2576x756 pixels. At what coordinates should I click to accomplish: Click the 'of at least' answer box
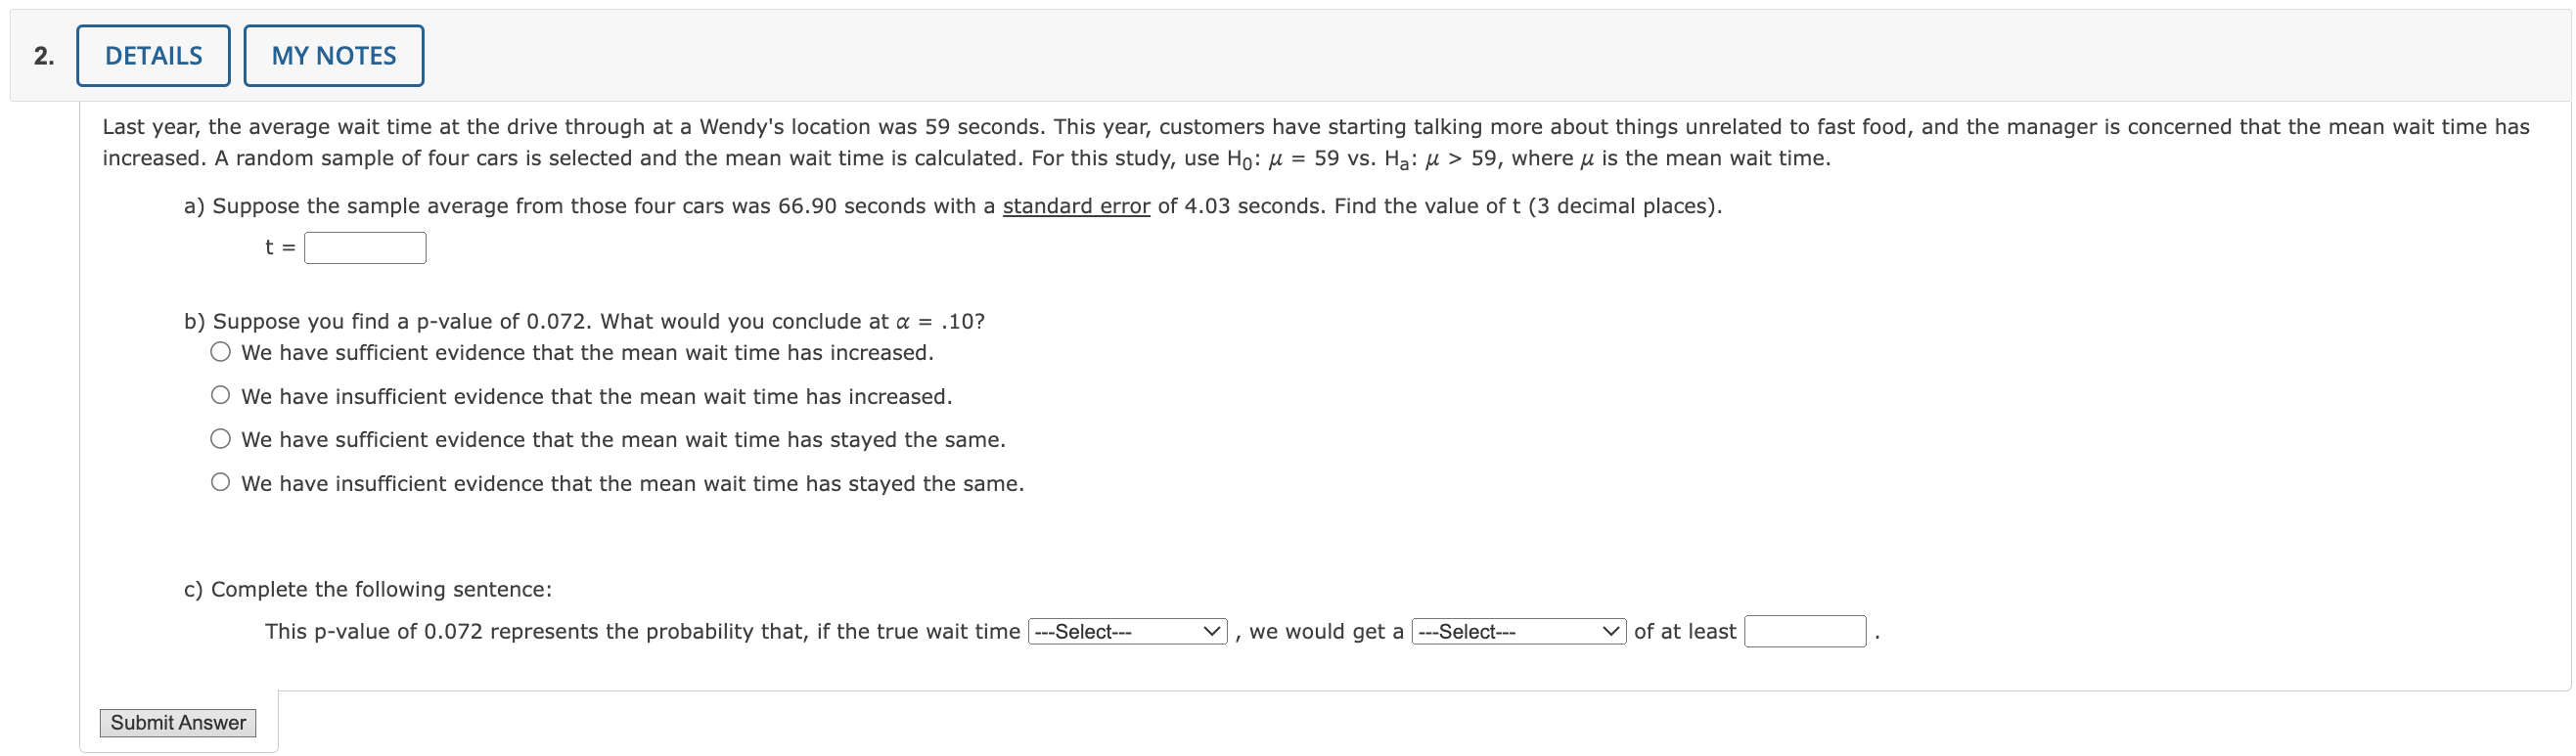1804,631
